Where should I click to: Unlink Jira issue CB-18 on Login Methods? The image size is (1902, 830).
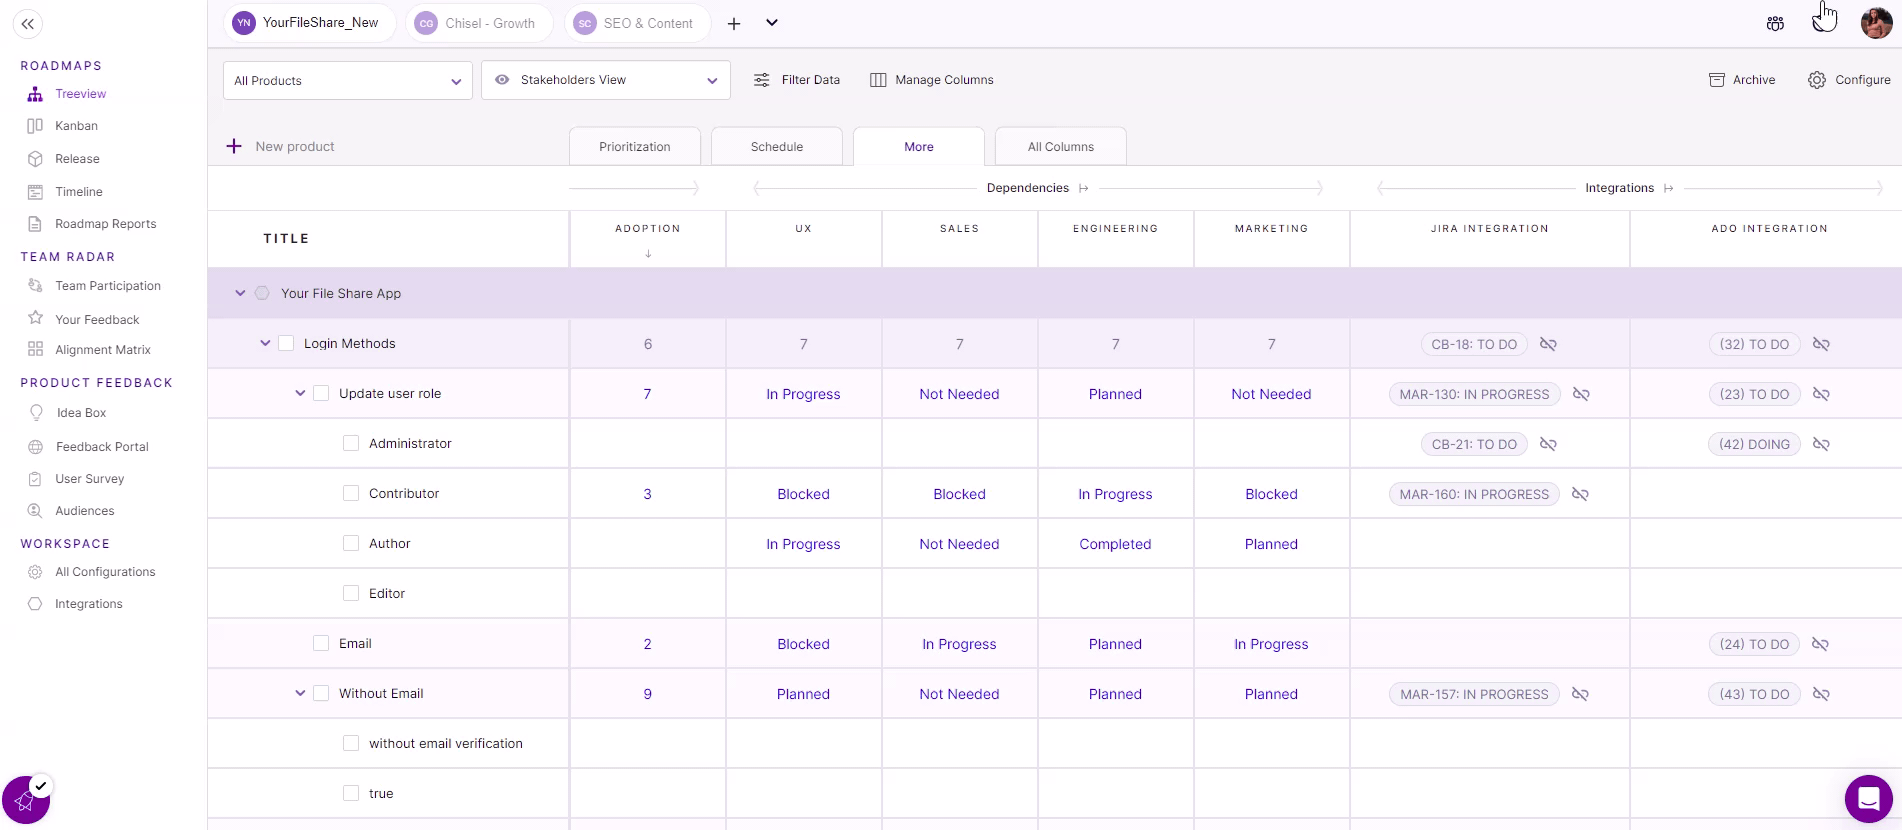point(1548,344)
